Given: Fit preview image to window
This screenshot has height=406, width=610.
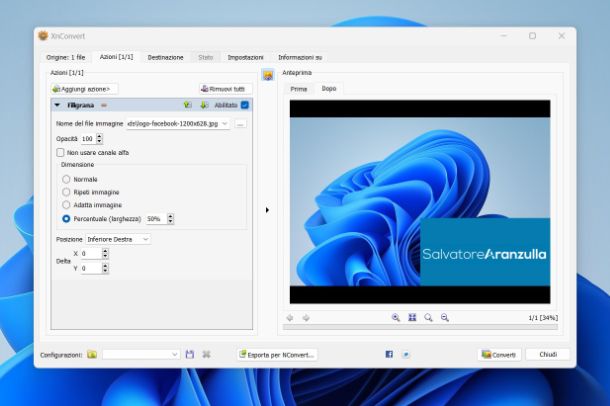Looking at the screenshot, I should click(412, 318).
